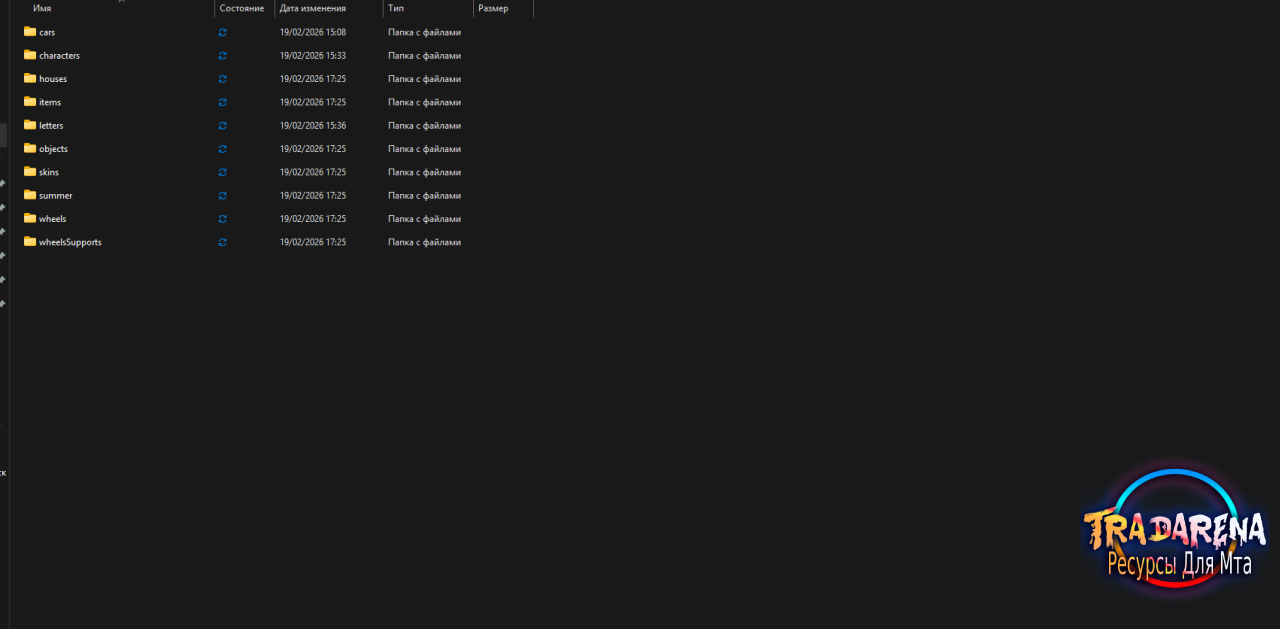1280x629 pixels.
Task: Select the wheels folder name
Action: [53, 219]
